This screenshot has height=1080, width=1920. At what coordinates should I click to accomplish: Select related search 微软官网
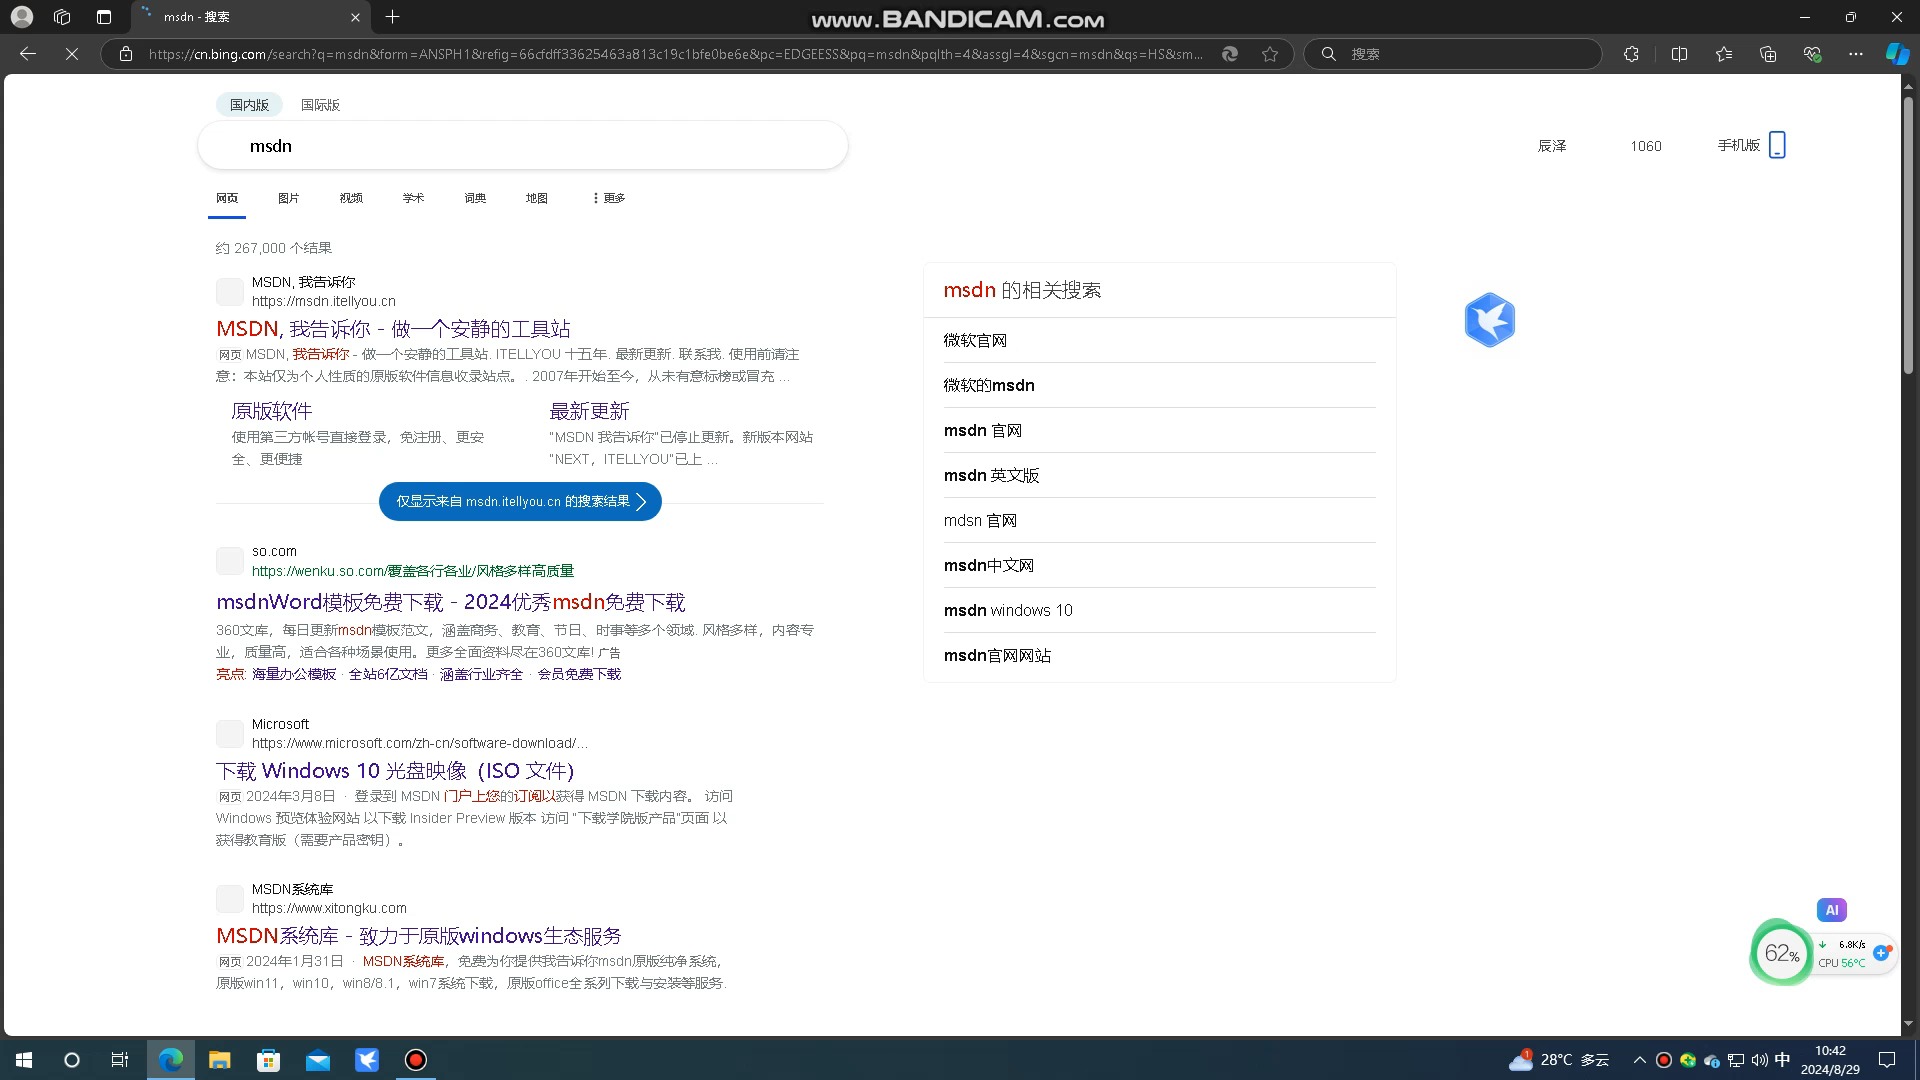pyautogui.click(x=975, y=340)
